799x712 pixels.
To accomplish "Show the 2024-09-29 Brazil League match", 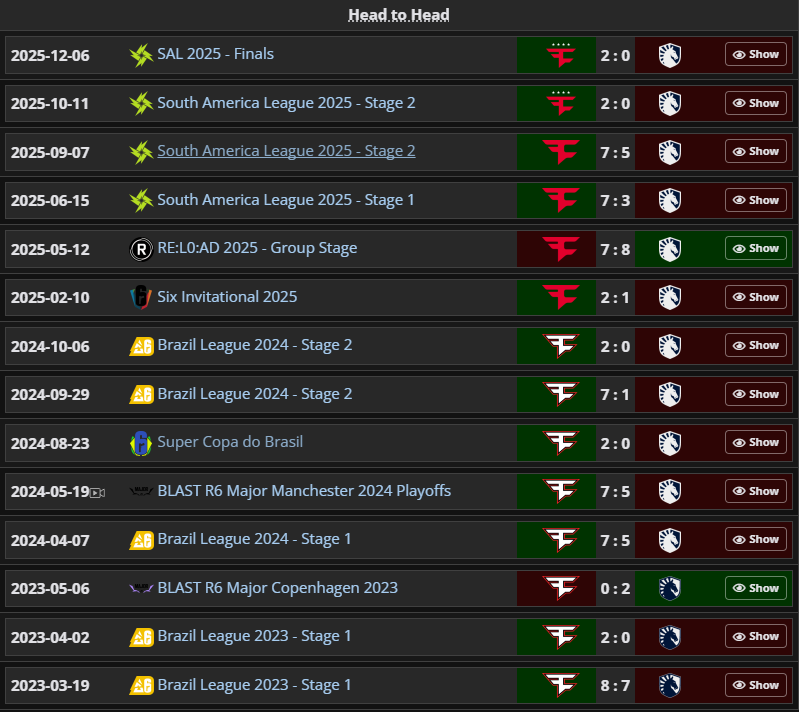I will tap(756, 394).
